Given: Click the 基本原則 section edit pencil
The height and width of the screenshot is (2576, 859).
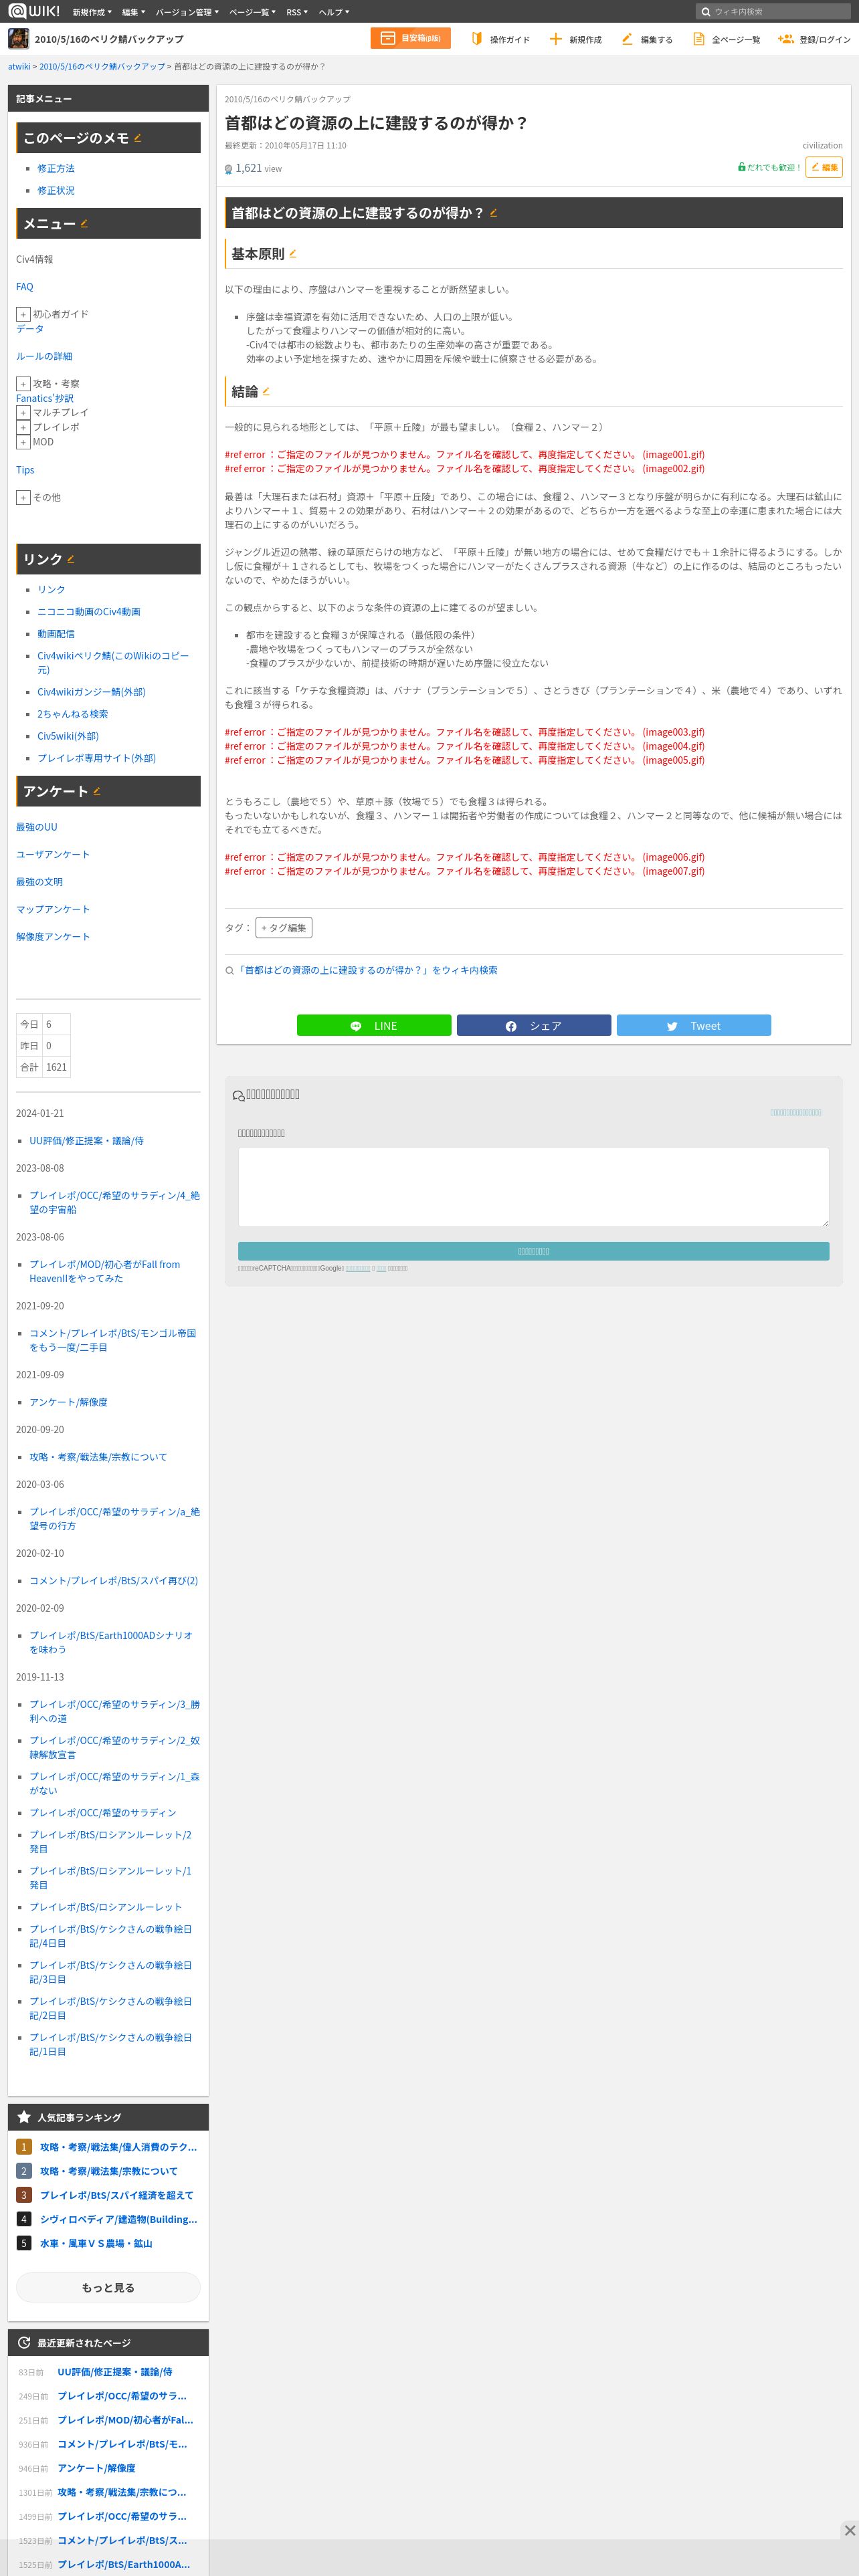Looking at the screenshot, I should pos(293,254).
